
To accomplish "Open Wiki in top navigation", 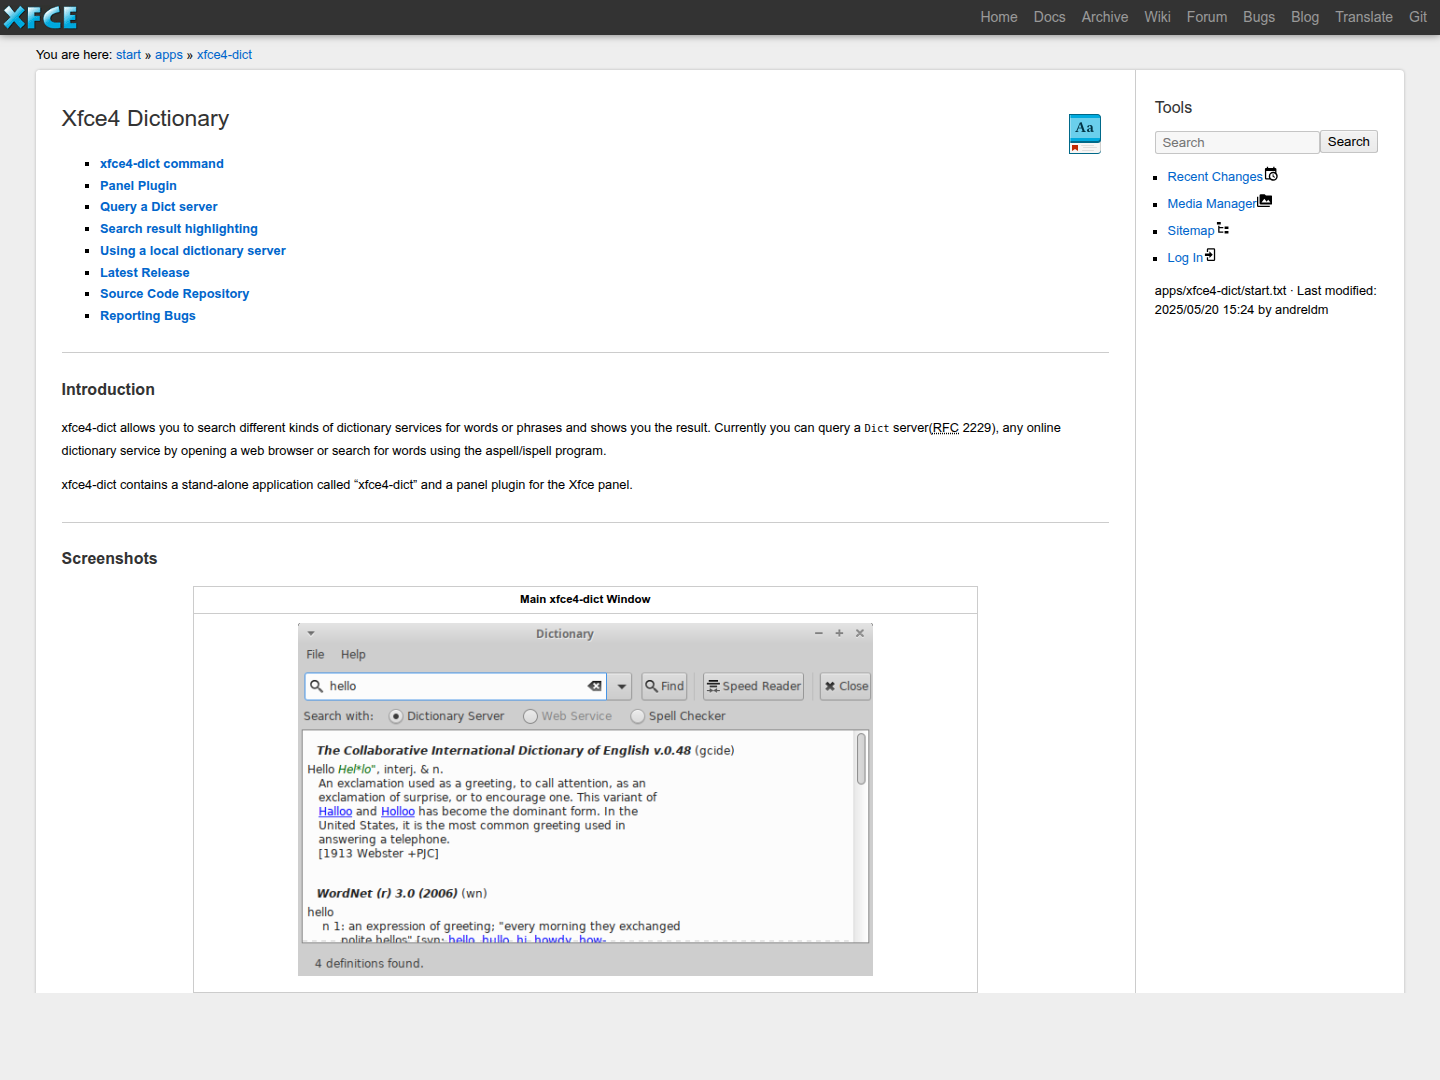I will tap(1158, 17).
